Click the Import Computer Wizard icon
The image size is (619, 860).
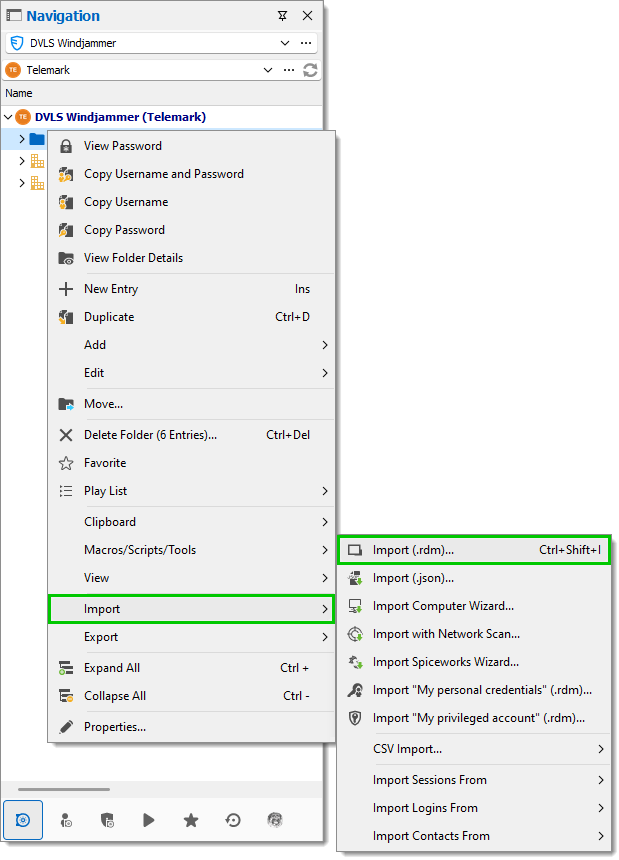(x=355, y=606)
